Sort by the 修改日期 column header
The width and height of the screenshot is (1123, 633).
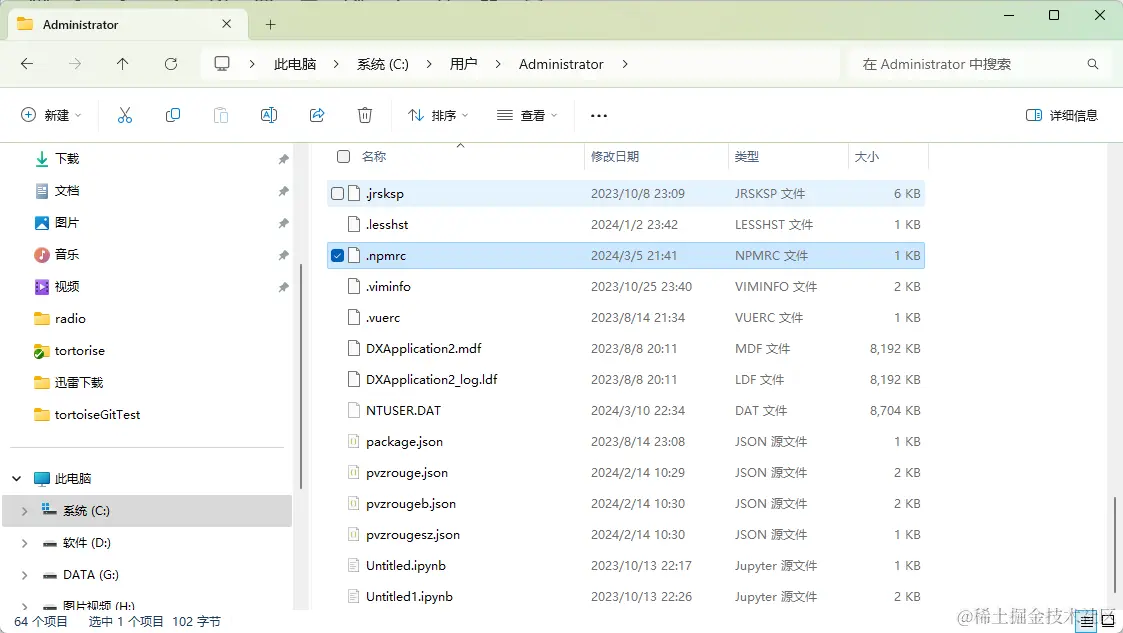tap(614, 156)
